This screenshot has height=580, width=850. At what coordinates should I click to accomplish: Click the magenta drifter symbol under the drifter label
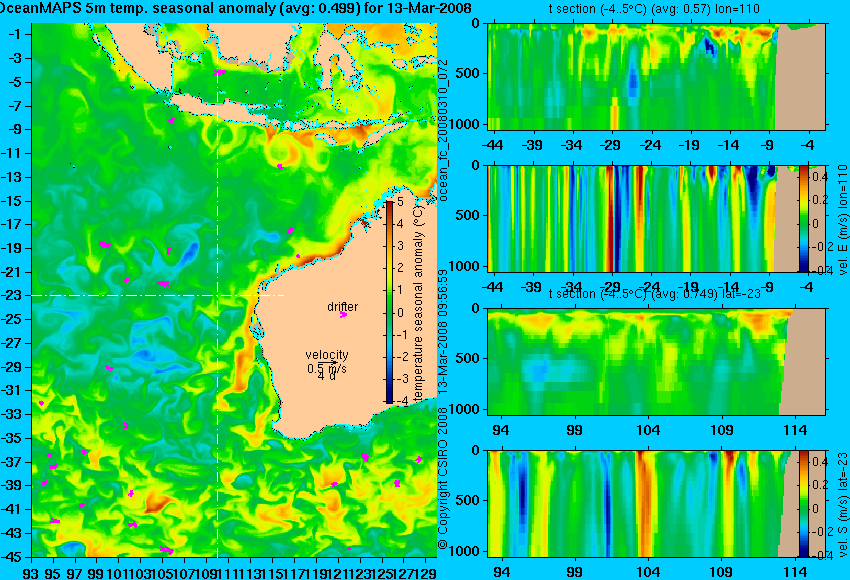343,314
